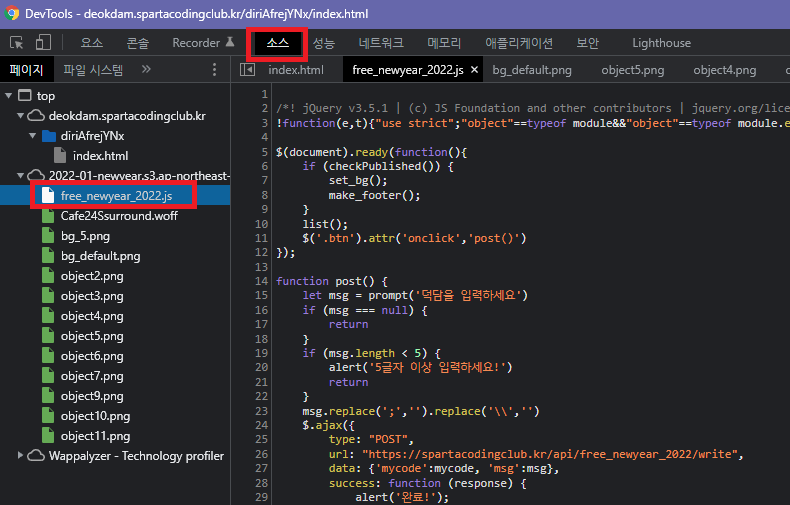Open bg_5.png in the file tree

click(85, 236)
